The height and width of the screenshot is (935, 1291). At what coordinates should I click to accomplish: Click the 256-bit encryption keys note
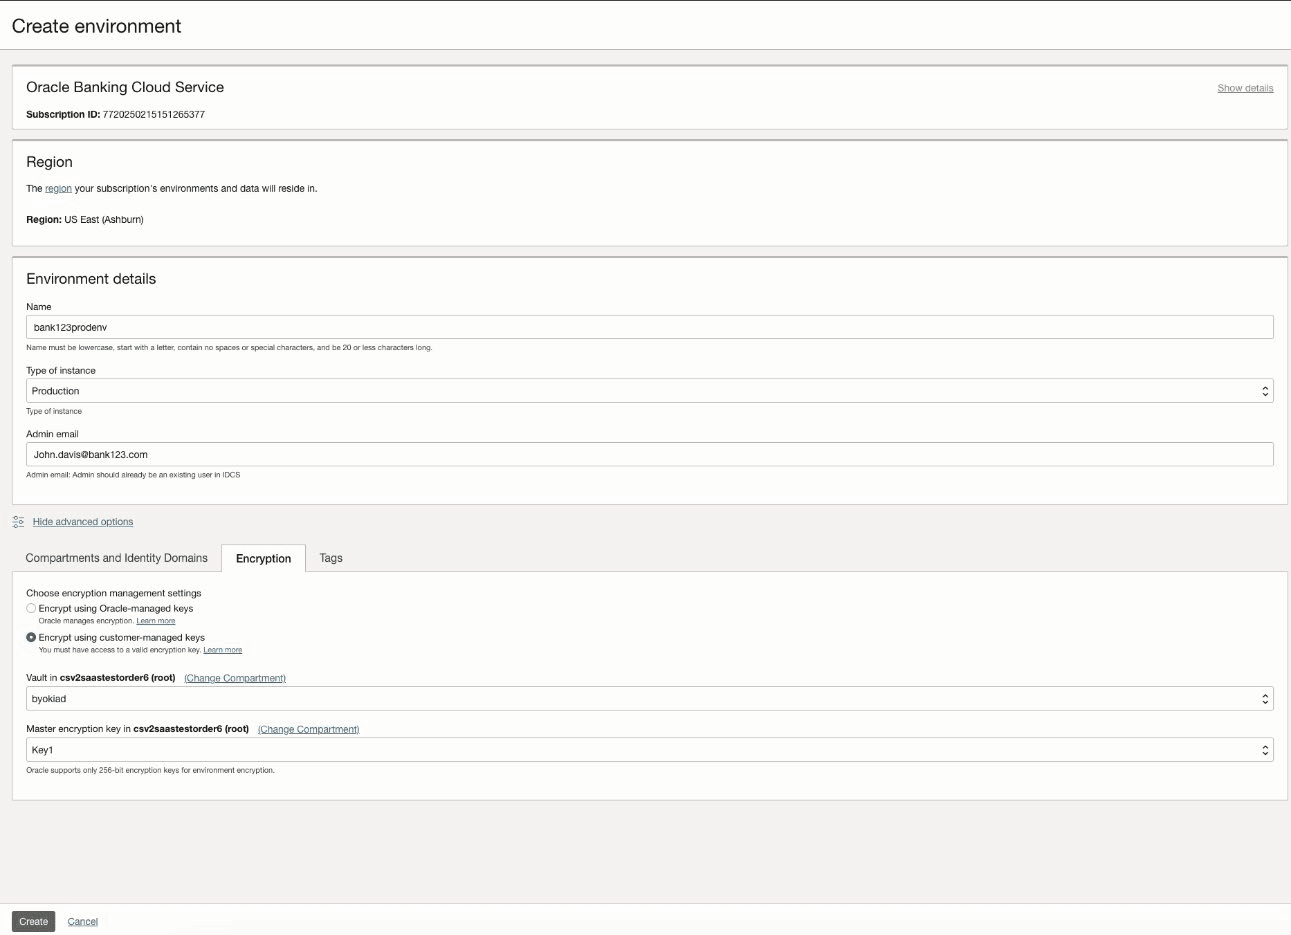pyautogui.click(x=150, y=770)
